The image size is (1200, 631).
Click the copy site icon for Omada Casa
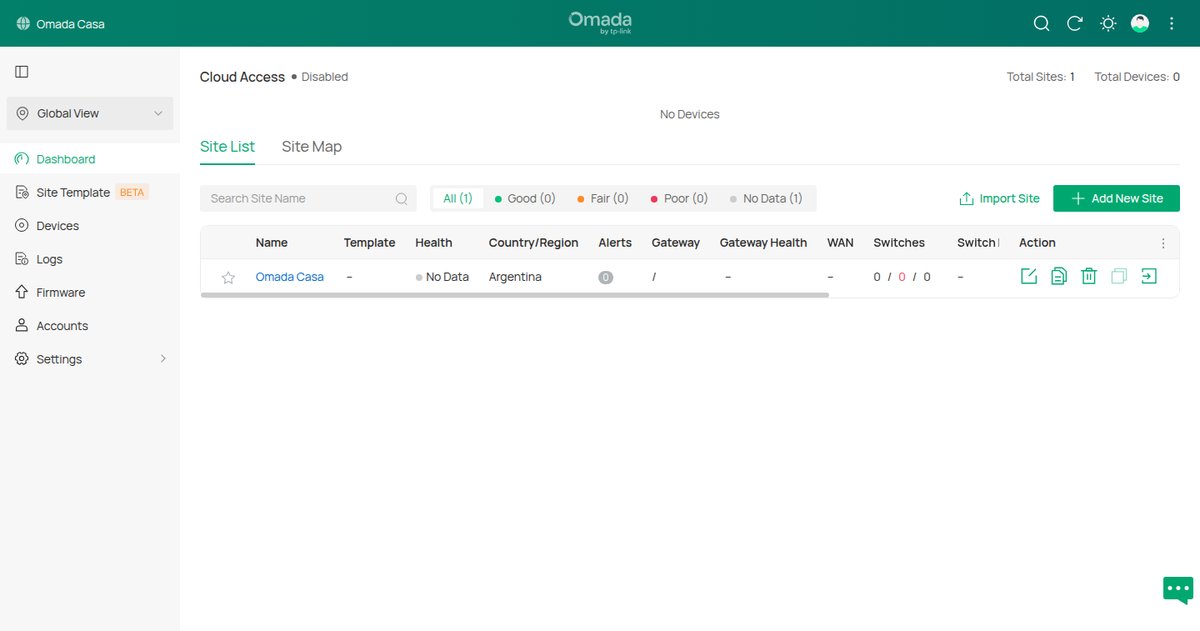click(1119, 276)
